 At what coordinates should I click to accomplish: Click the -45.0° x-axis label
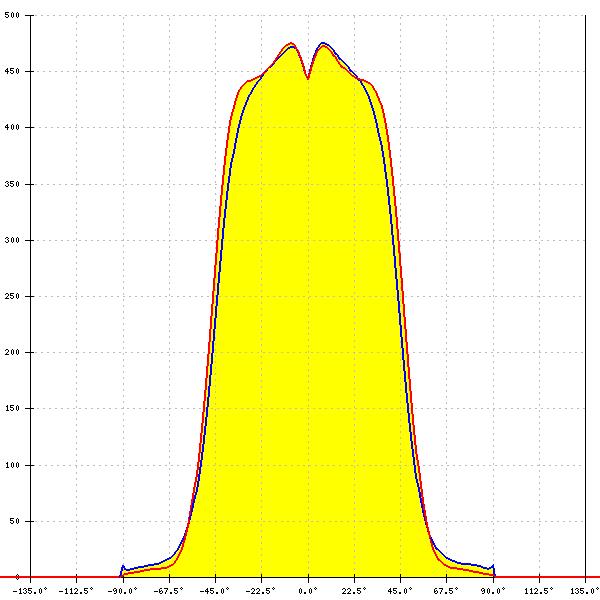click(x=215, y=591)
